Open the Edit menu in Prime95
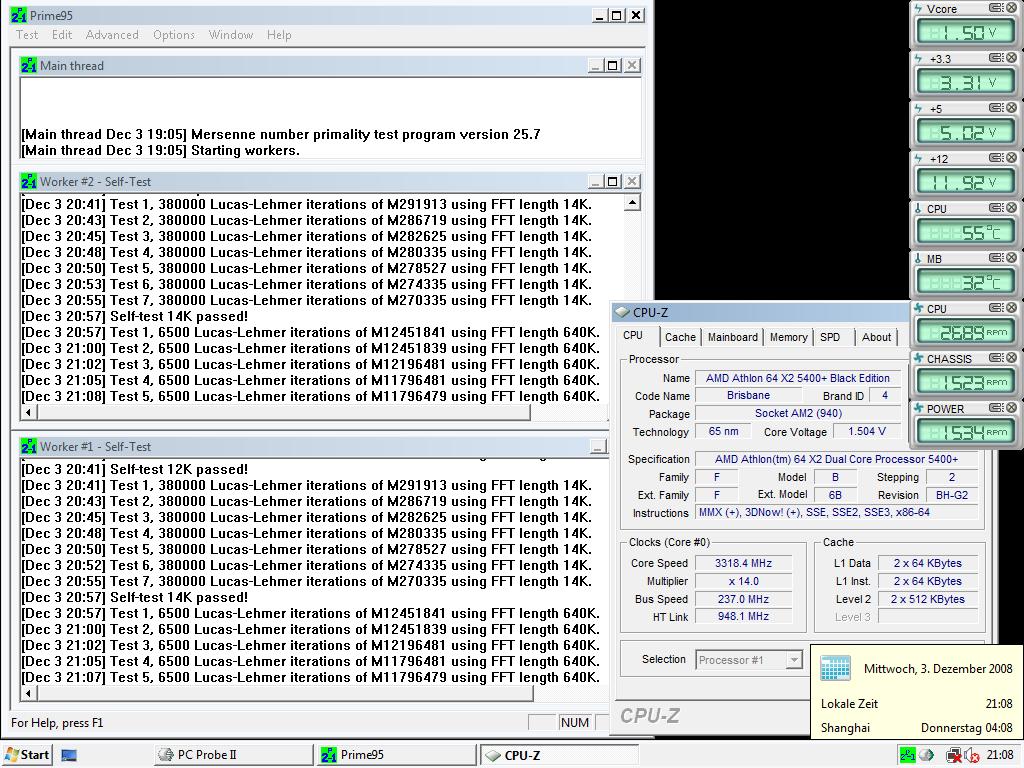Image resolution: width=1024 pixels, height=768 pixels. [62, 35]
